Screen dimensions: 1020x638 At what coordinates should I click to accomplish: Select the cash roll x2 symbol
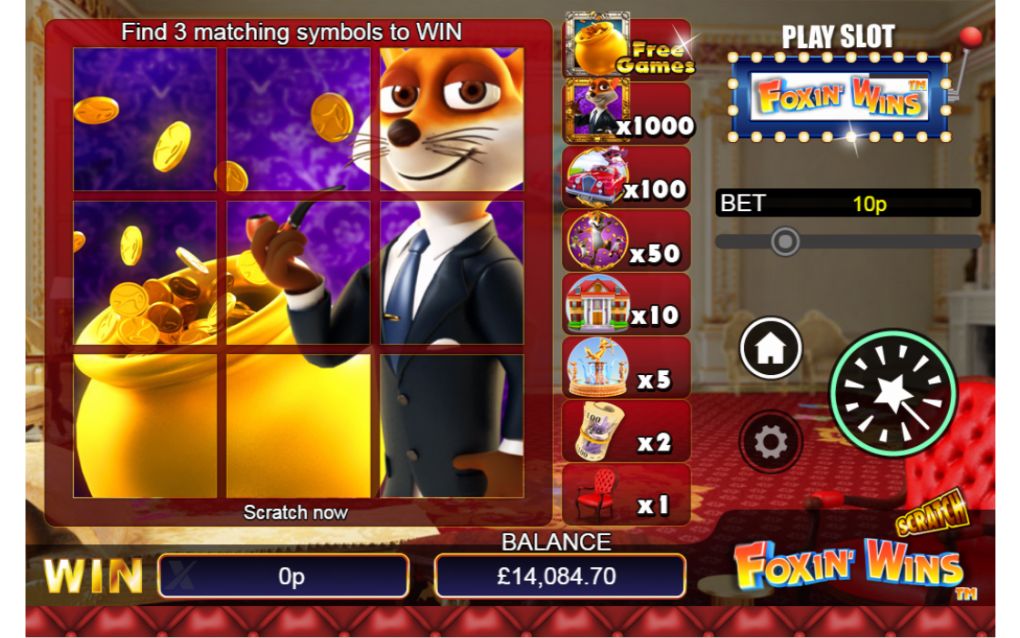pos(598,431)
